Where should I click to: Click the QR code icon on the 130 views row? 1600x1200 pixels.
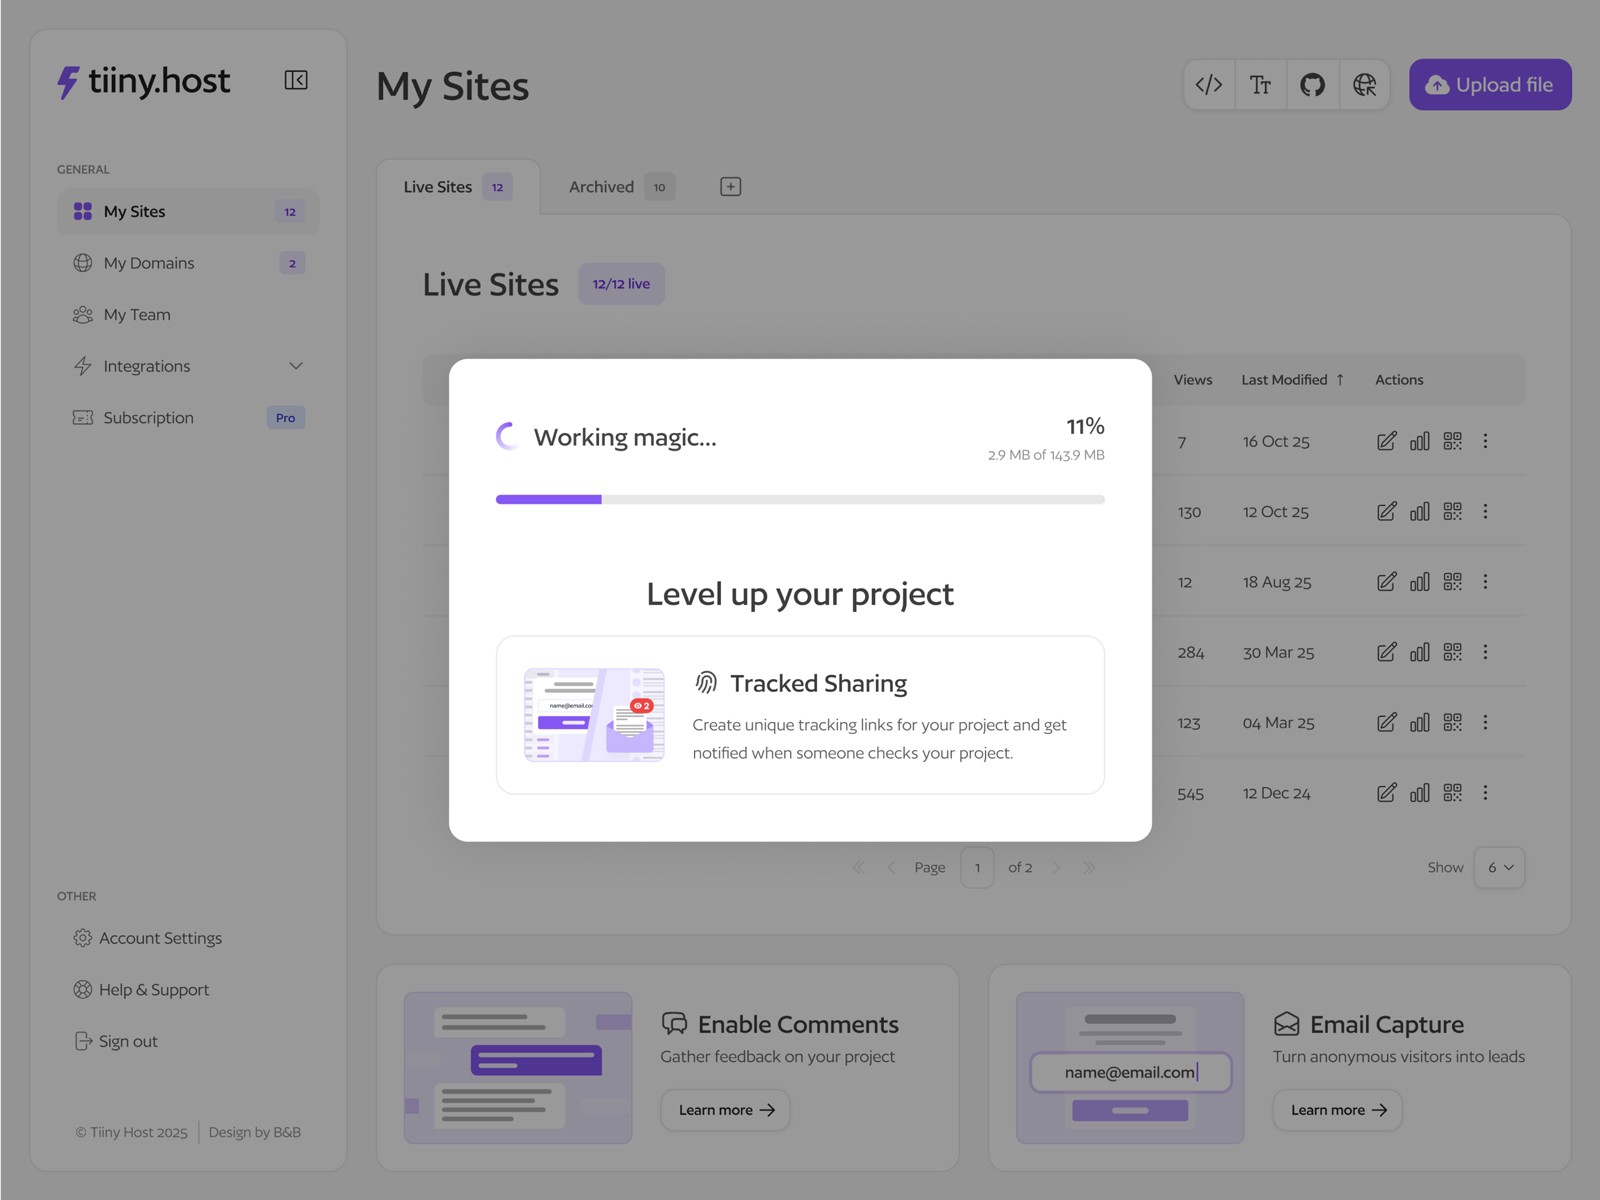click(x=1453, y=511)
